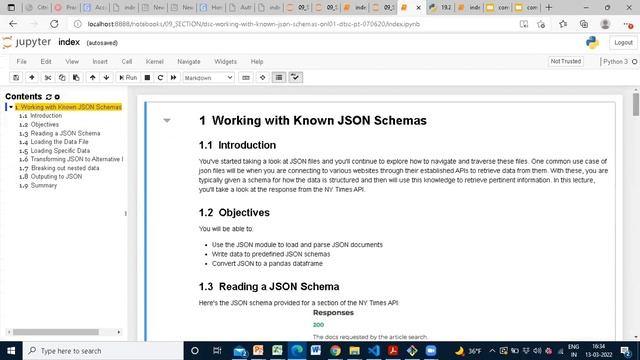Refresh the Contents table icon
Viewport: 640px width, 360px height.
pyautogui.click(x=49, y=97)
